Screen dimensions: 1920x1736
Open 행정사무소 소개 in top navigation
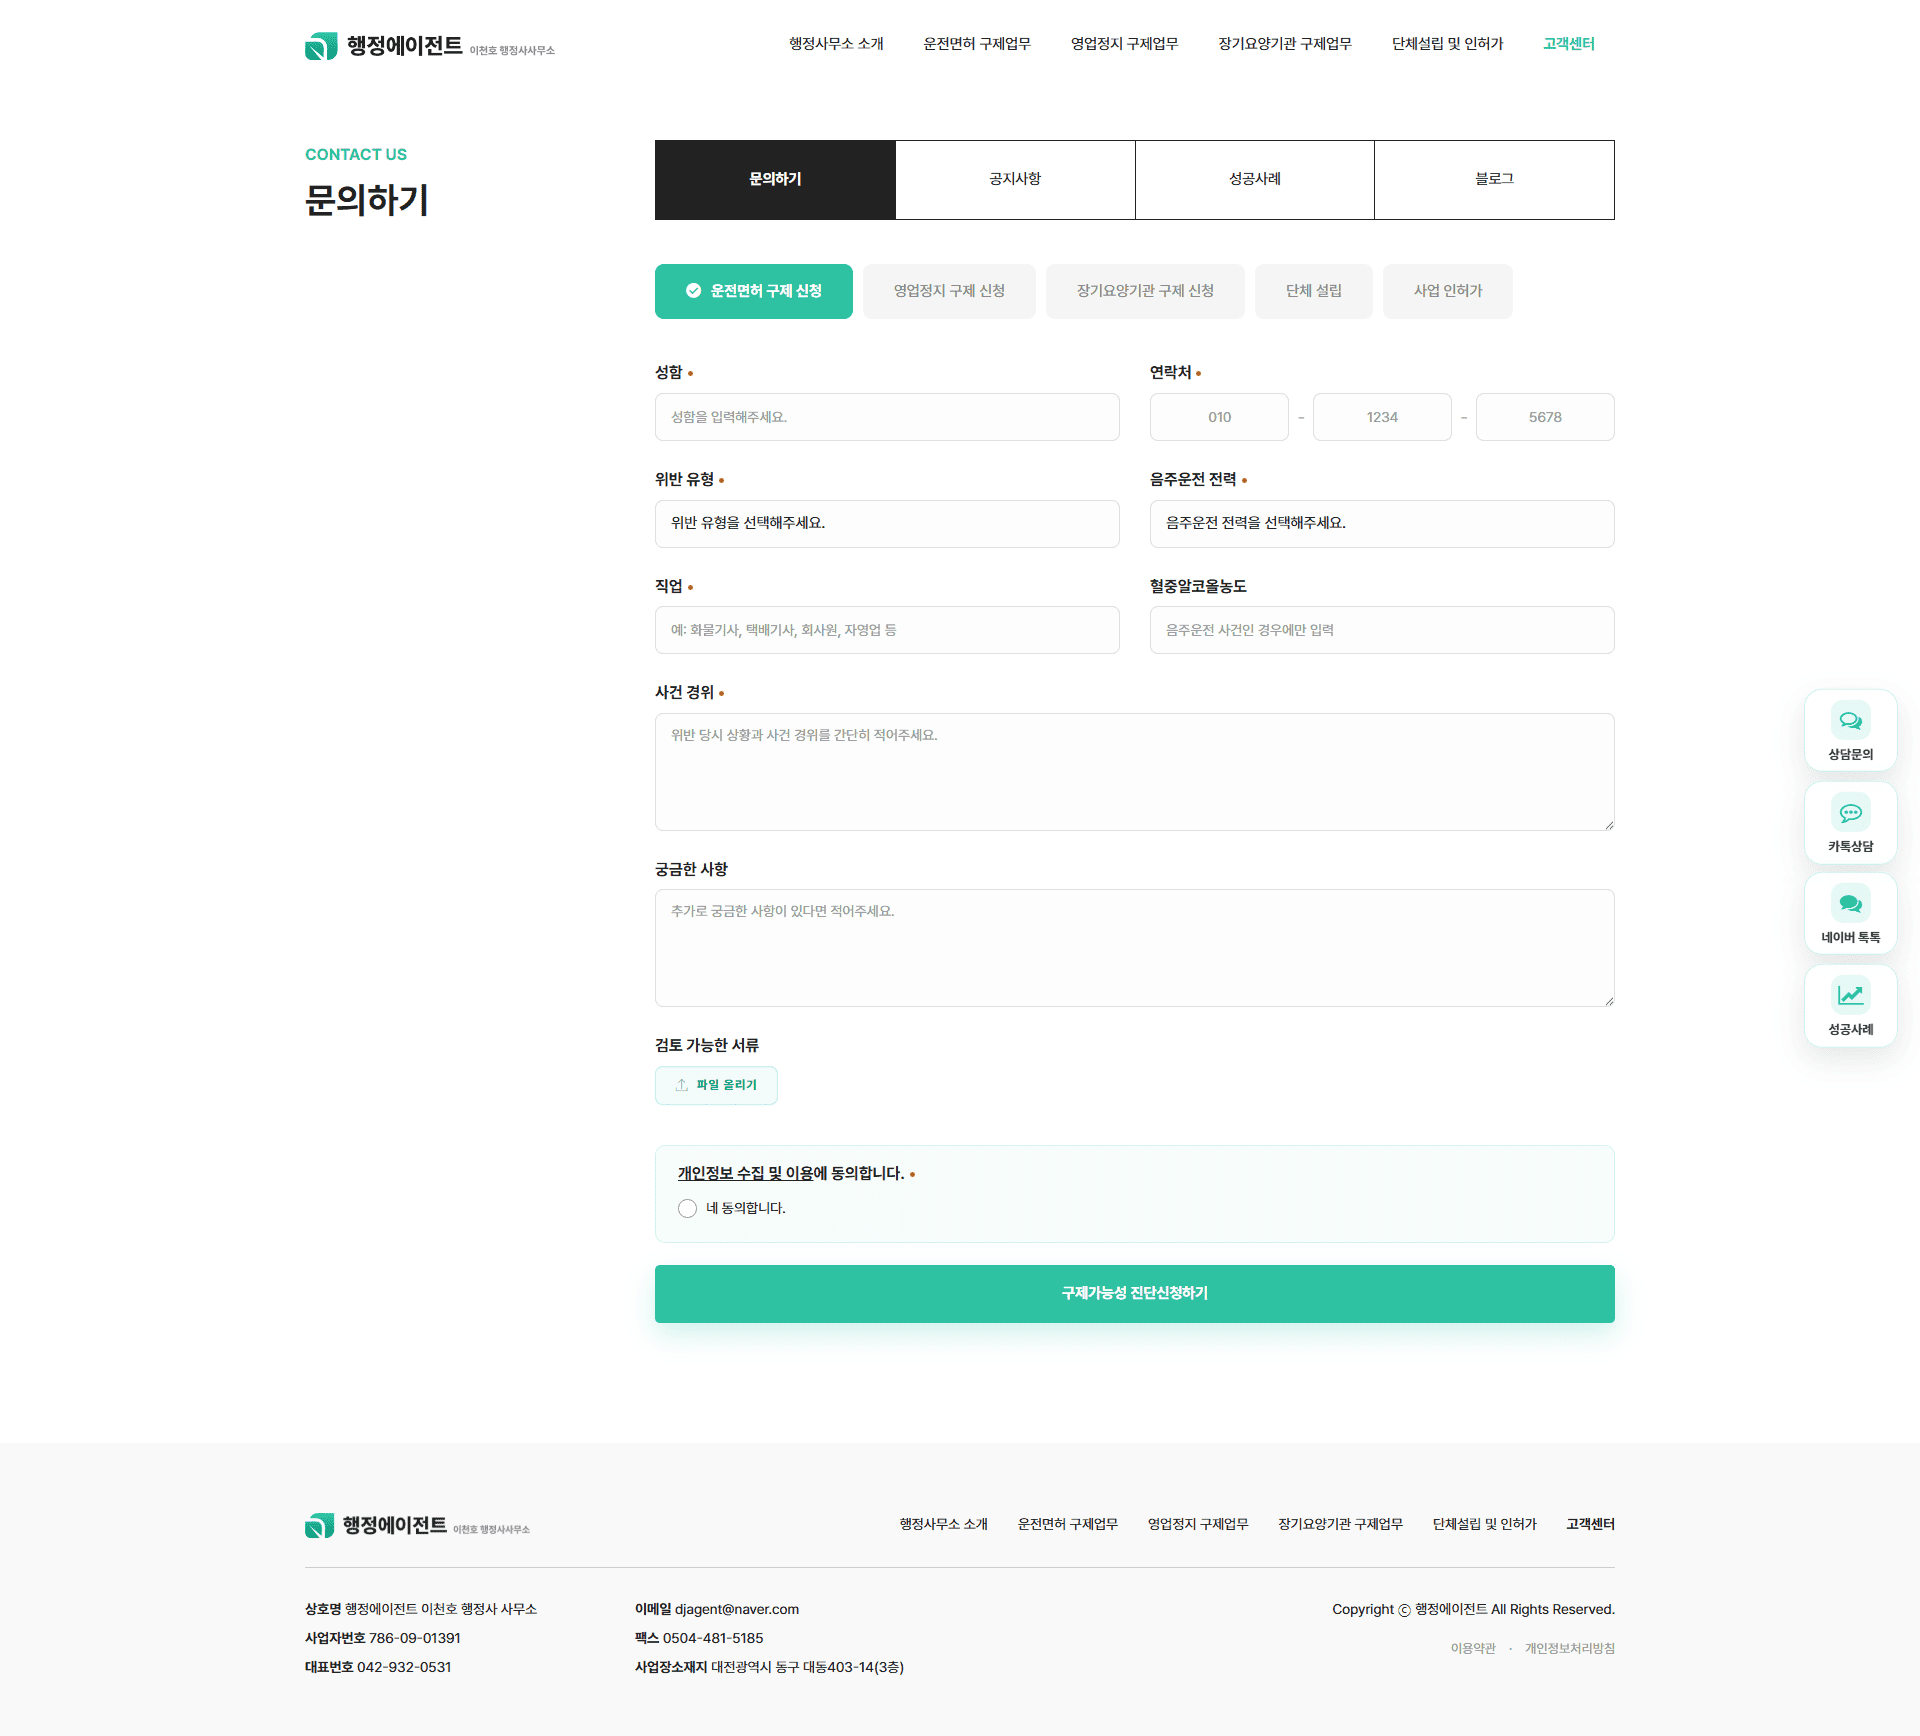[x=836, y=43]
